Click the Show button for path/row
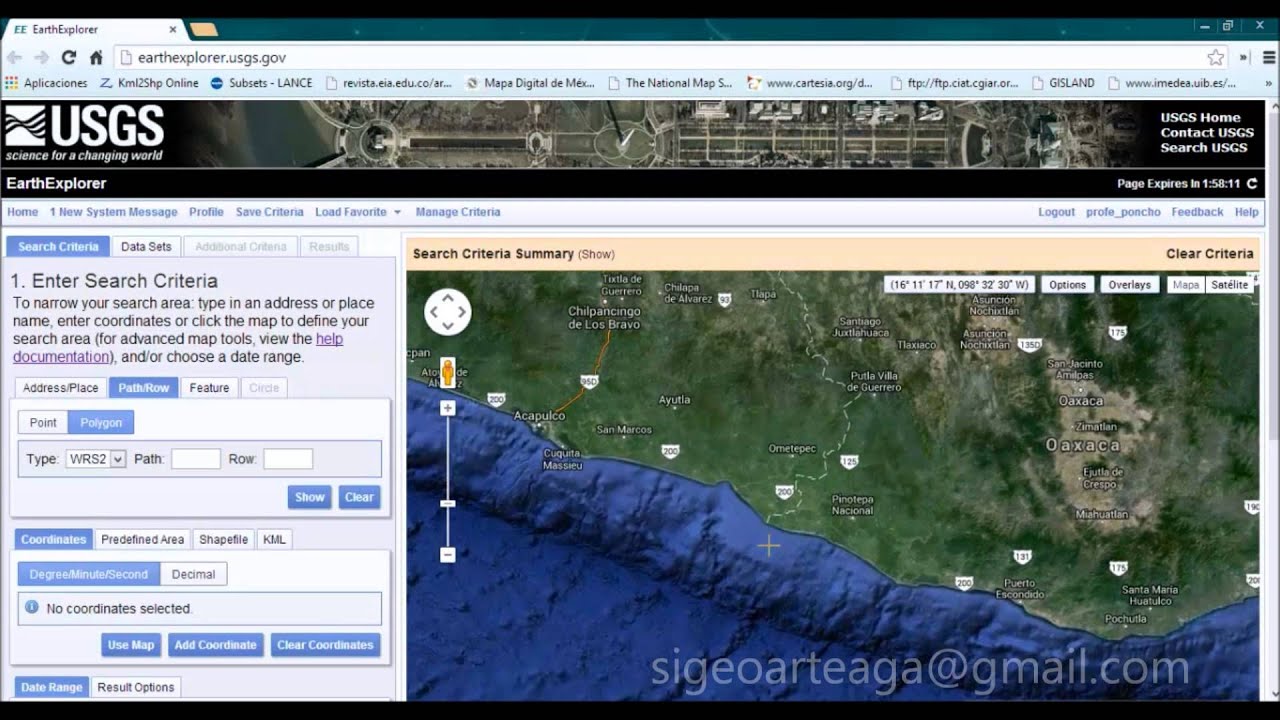1280x720 pixels. pos(310,497)
